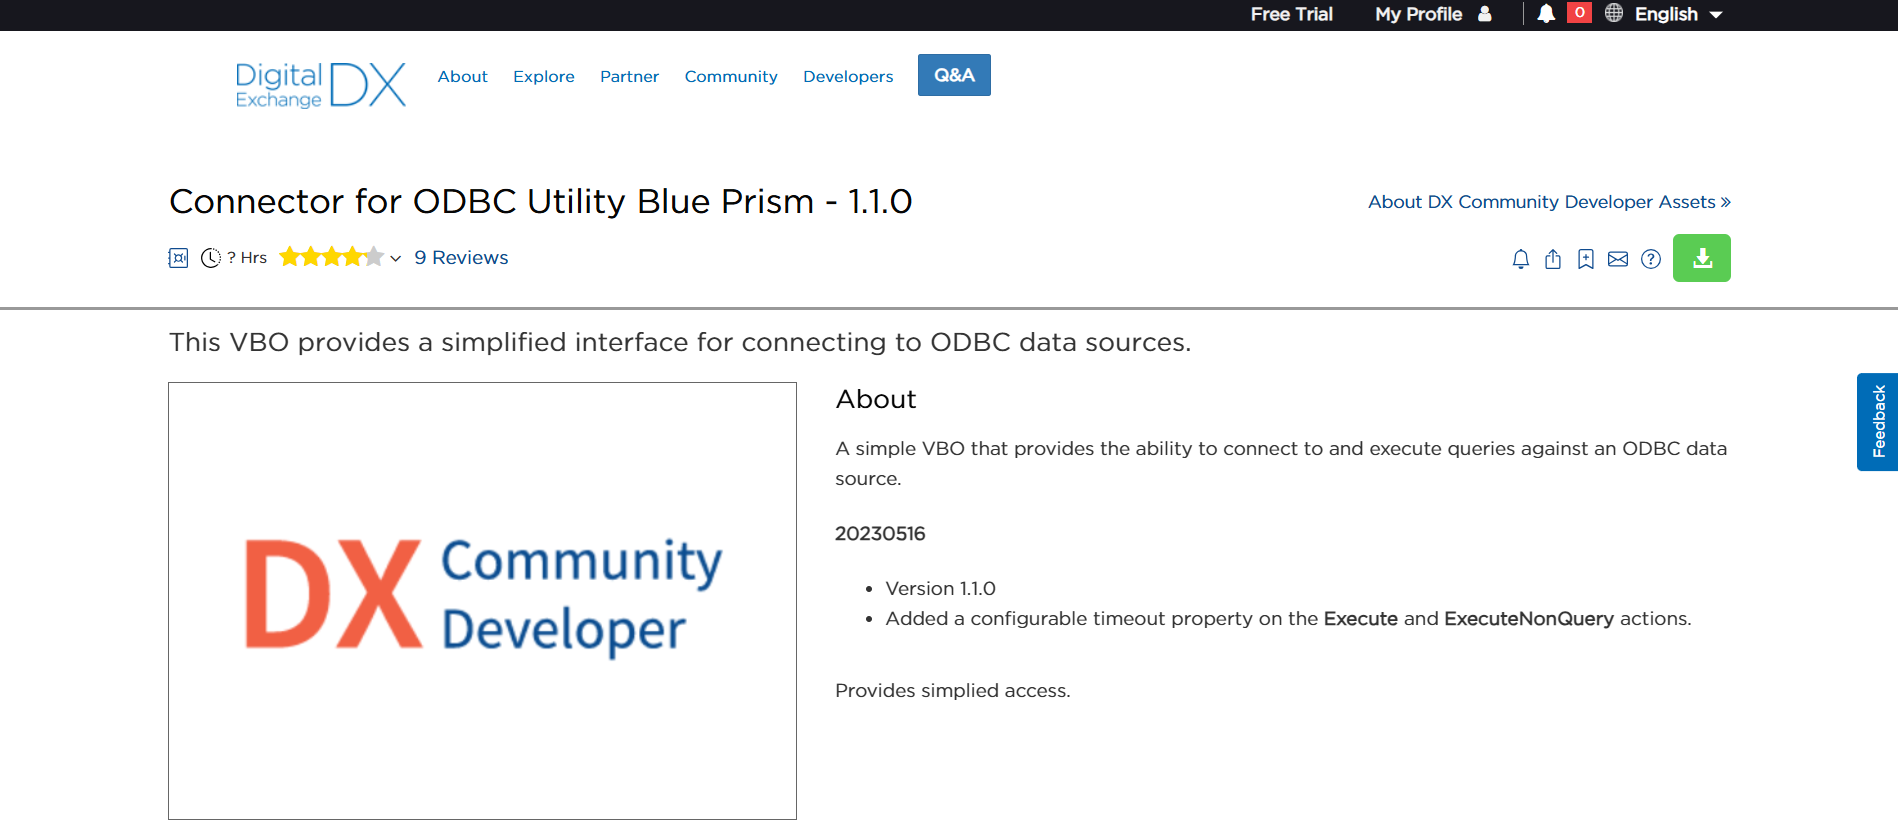
Task: Open the 9 Reviews link
Action: coord(461,257)
